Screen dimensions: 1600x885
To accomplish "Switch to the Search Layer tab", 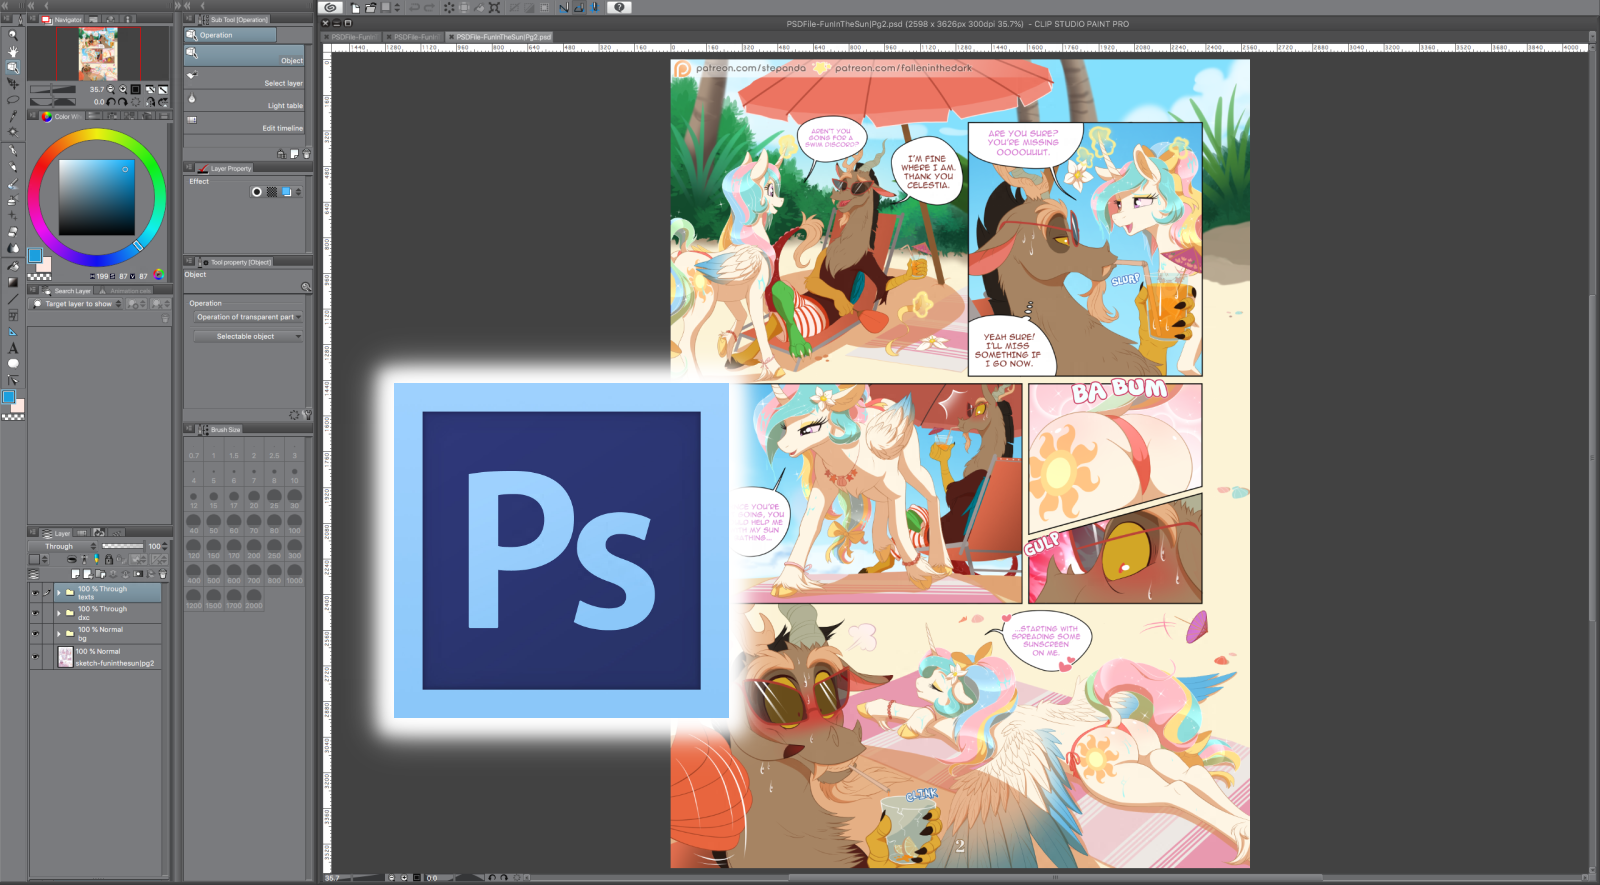I will point(68,291).
